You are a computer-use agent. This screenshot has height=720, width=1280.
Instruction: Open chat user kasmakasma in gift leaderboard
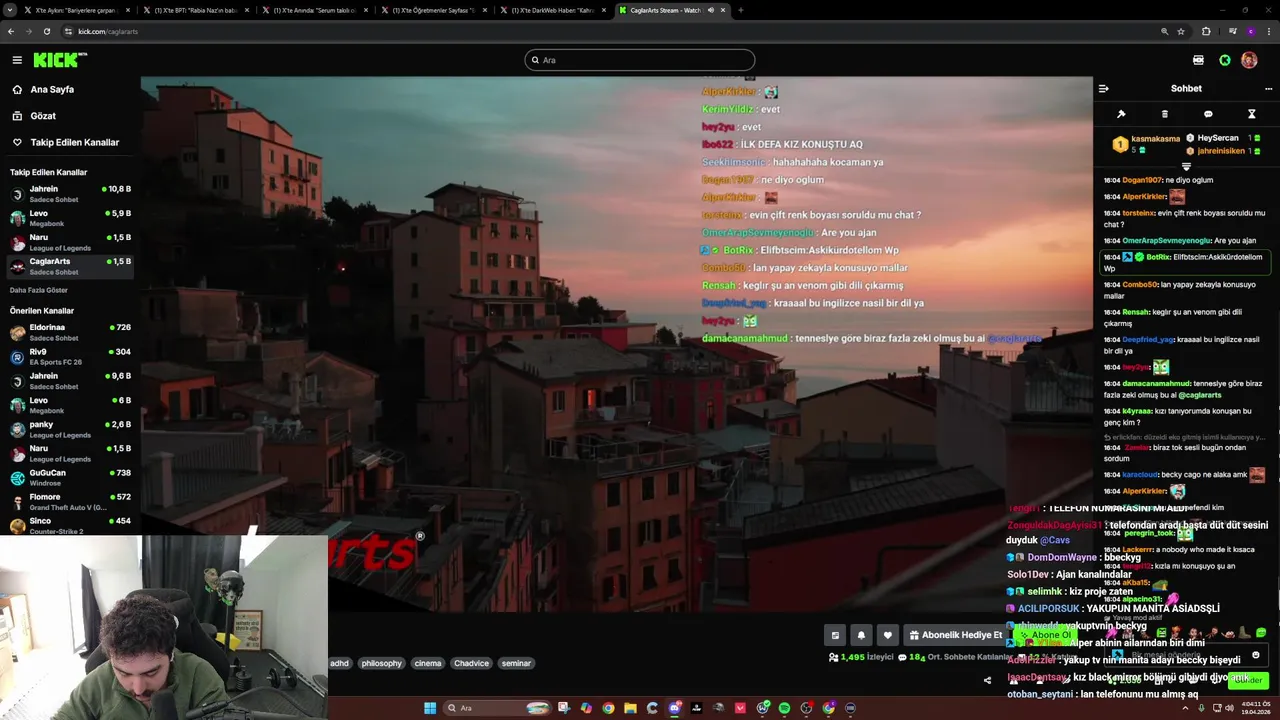point(1155,139)
